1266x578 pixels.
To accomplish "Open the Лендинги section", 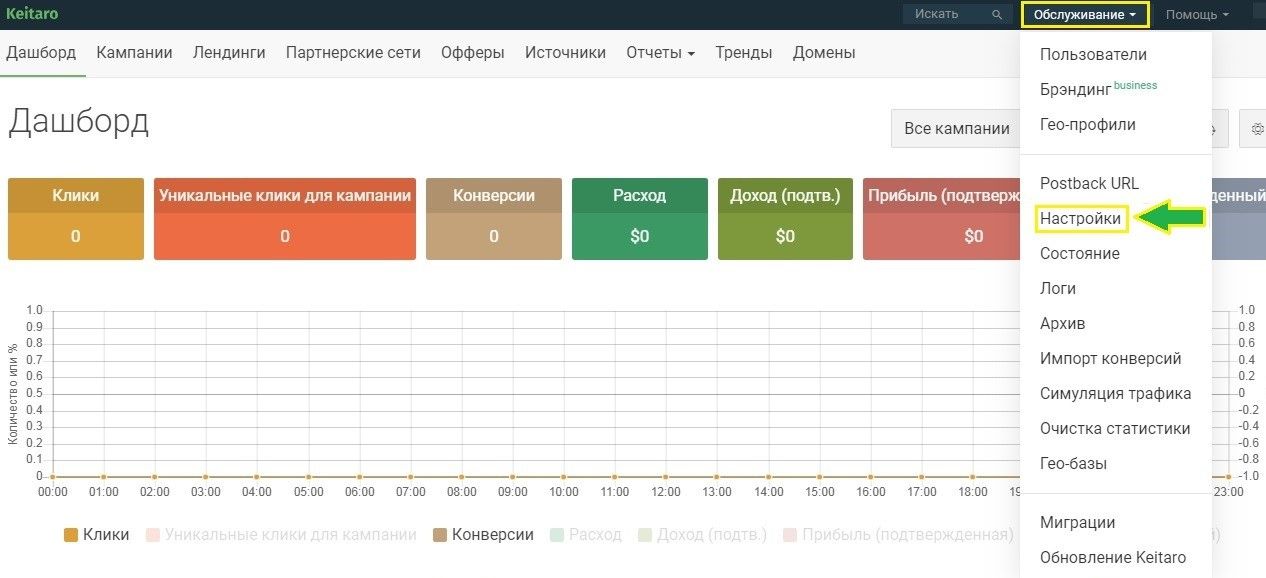I will (229, 53).
